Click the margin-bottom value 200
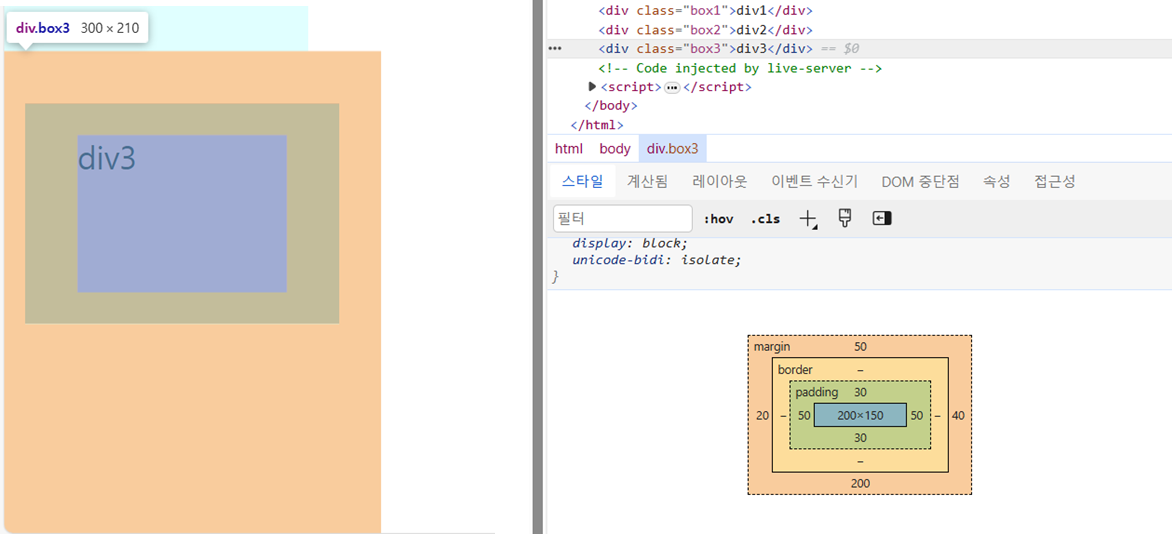This screenshot has width=1172, height=536. point(860,483)
